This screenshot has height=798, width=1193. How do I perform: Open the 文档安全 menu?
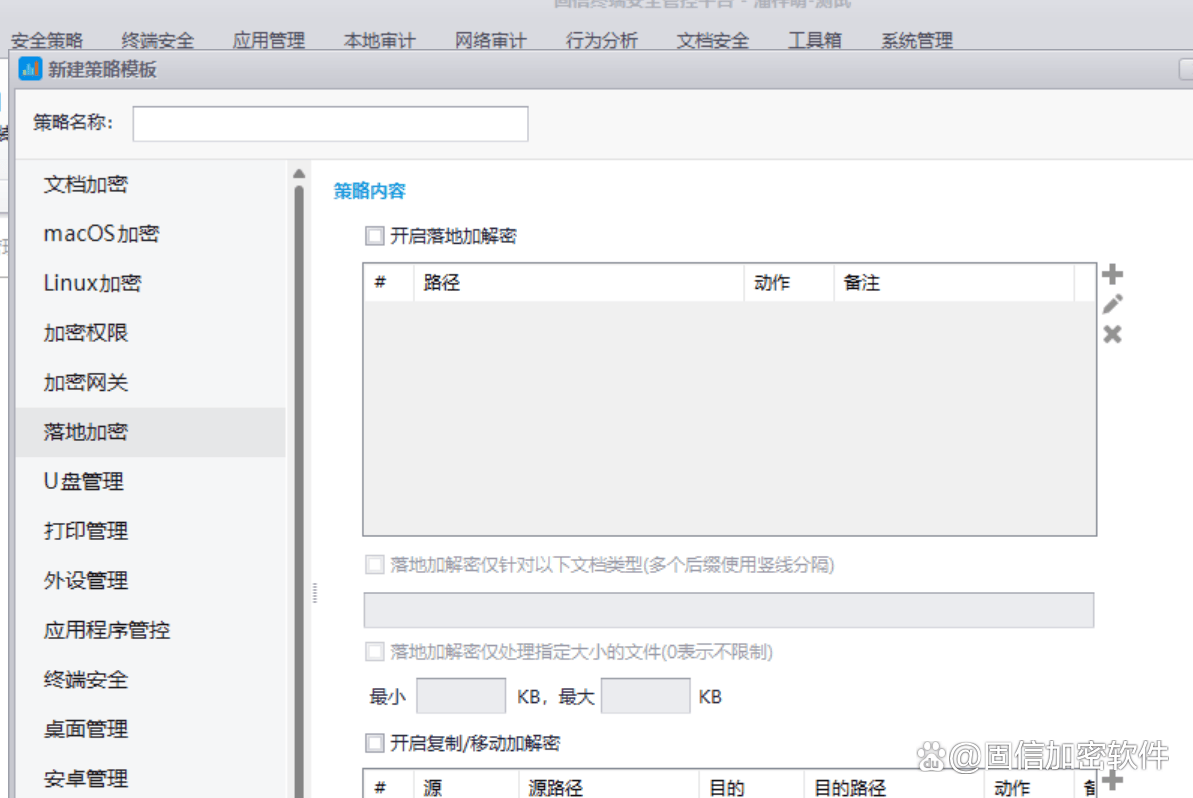click(x=712, y=41)
